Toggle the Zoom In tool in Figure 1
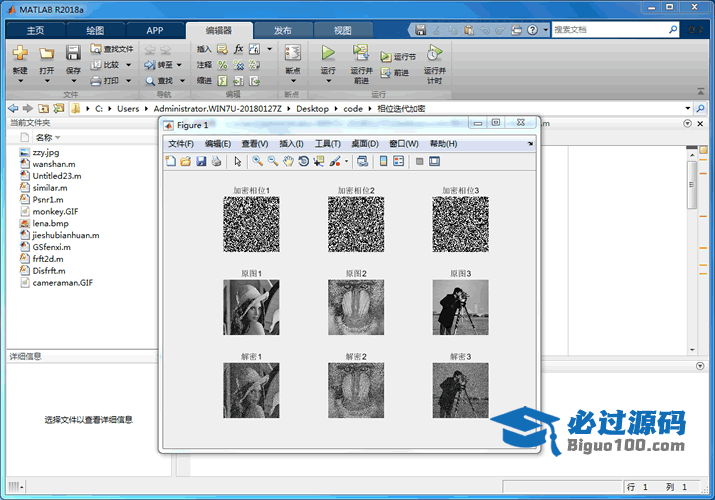 coord(258,161)
